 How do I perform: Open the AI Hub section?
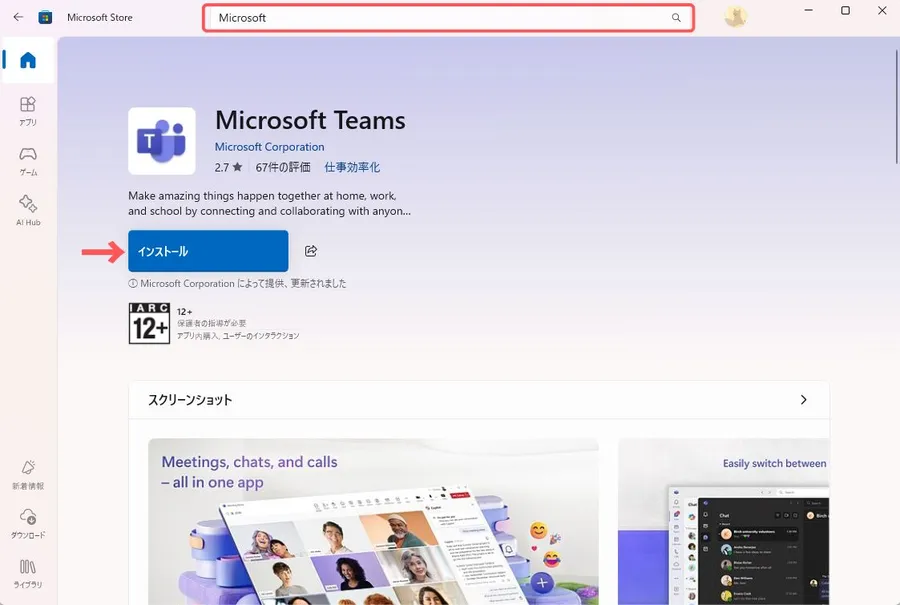(x=28, y=210)
